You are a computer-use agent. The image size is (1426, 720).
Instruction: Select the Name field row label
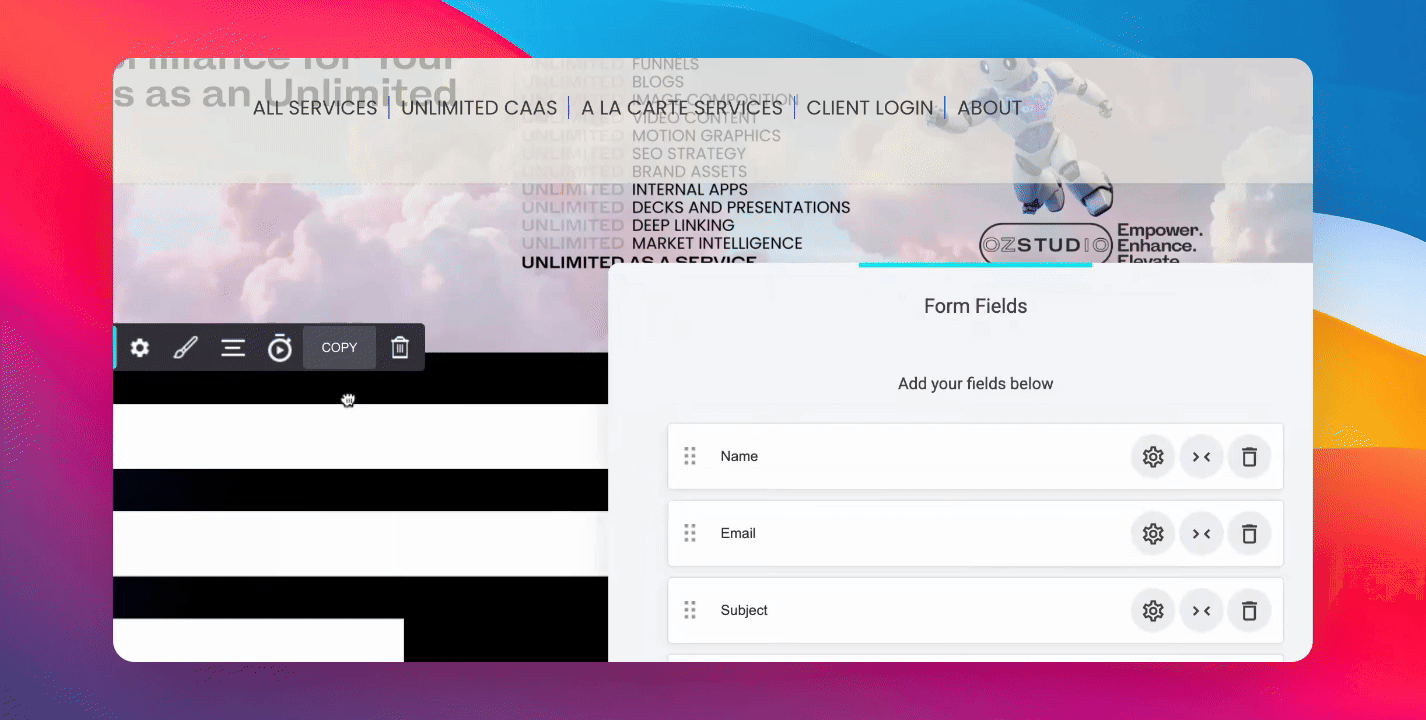coord(739,456)
